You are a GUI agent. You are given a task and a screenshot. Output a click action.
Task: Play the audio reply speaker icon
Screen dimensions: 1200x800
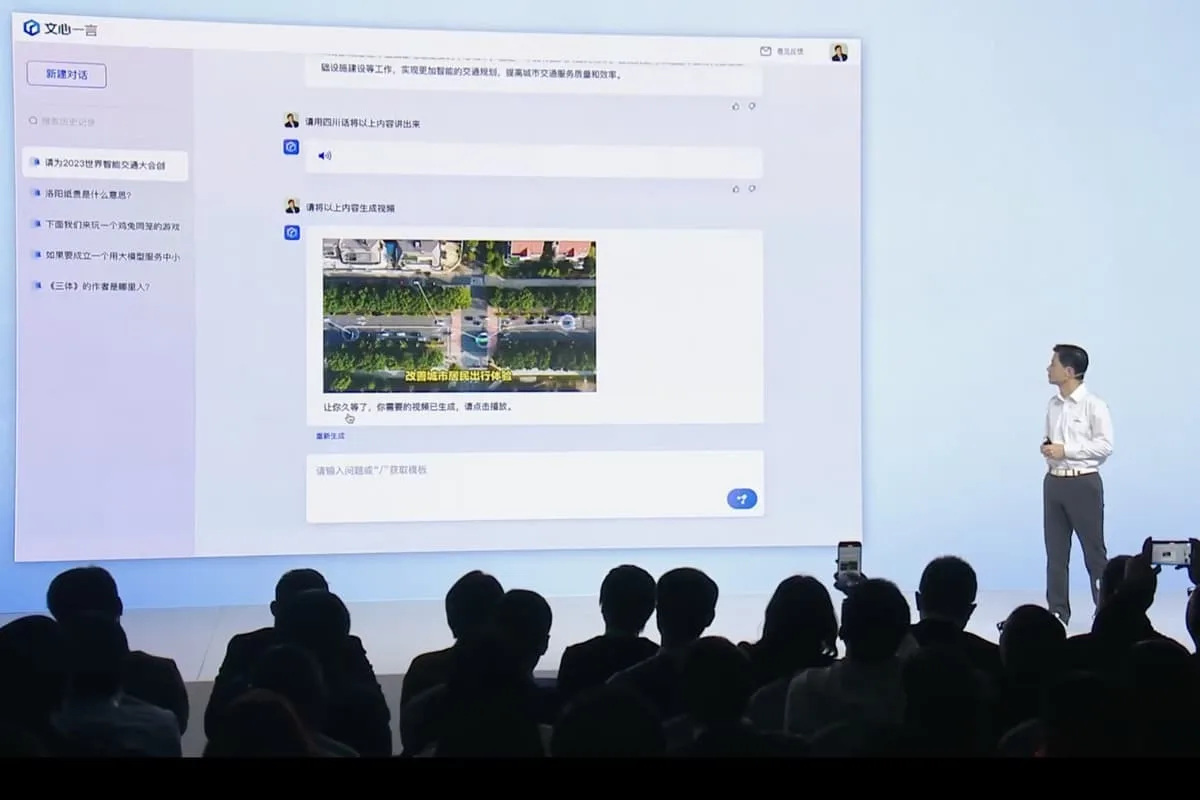324,155
